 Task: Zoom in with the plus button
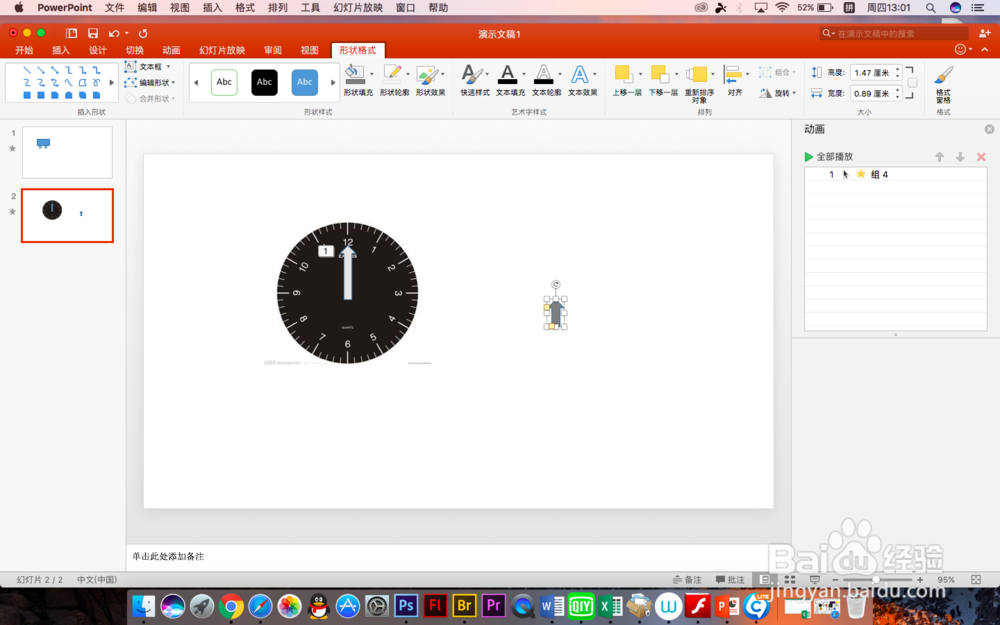[x=920, y=580]
